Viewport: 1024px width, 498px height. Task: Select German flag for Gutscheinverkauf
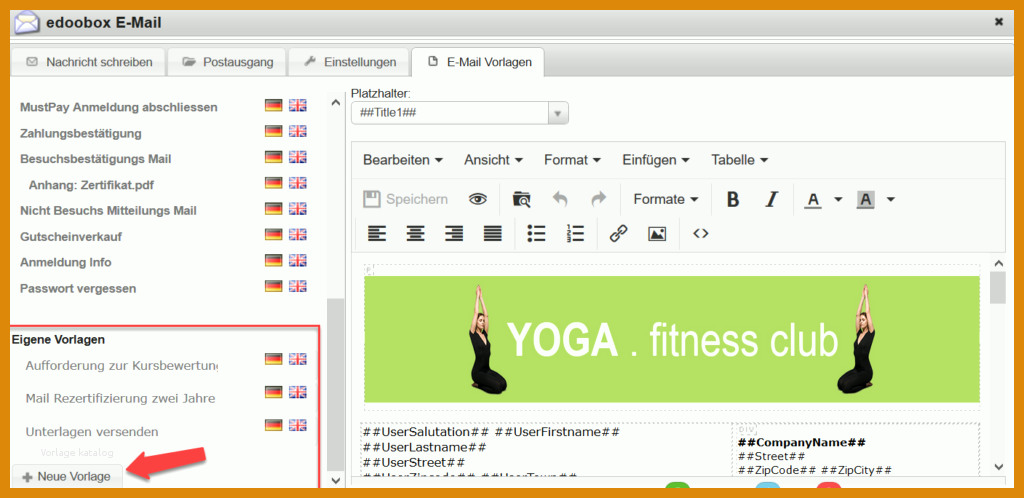point(273,234)
